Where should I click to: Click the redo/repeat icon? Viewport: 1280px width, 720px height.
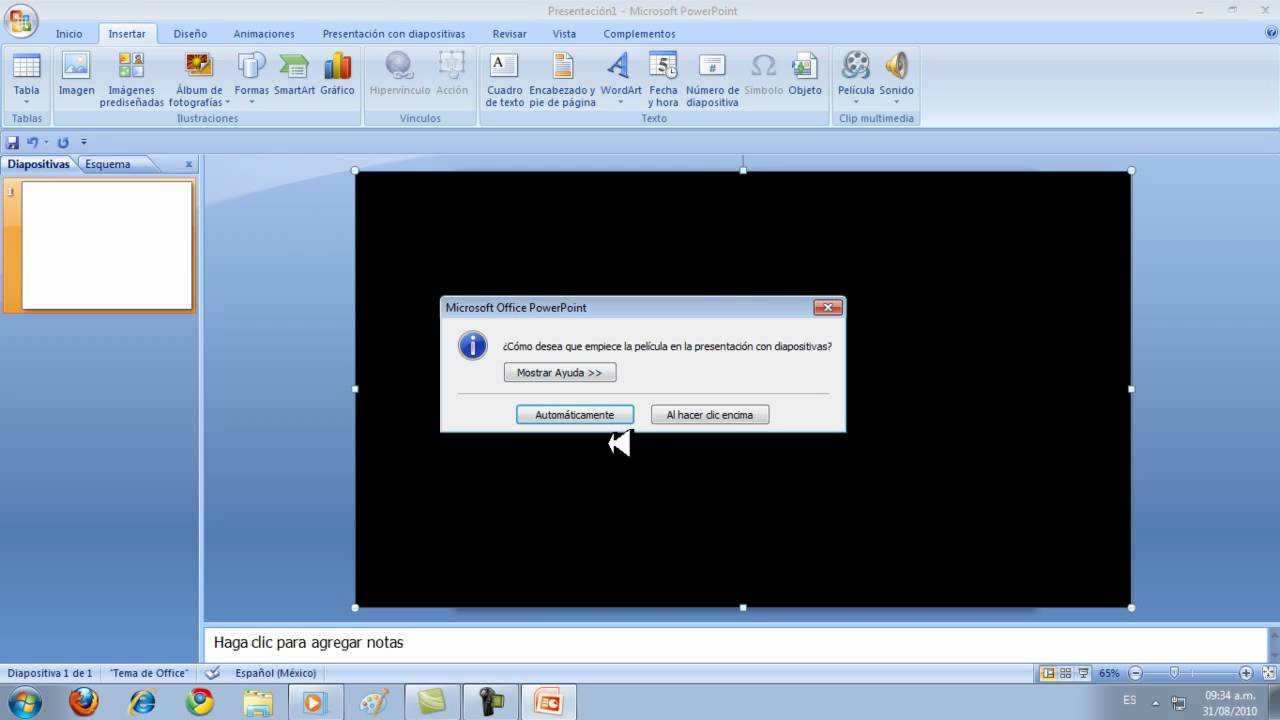click(x=63, y=142)
